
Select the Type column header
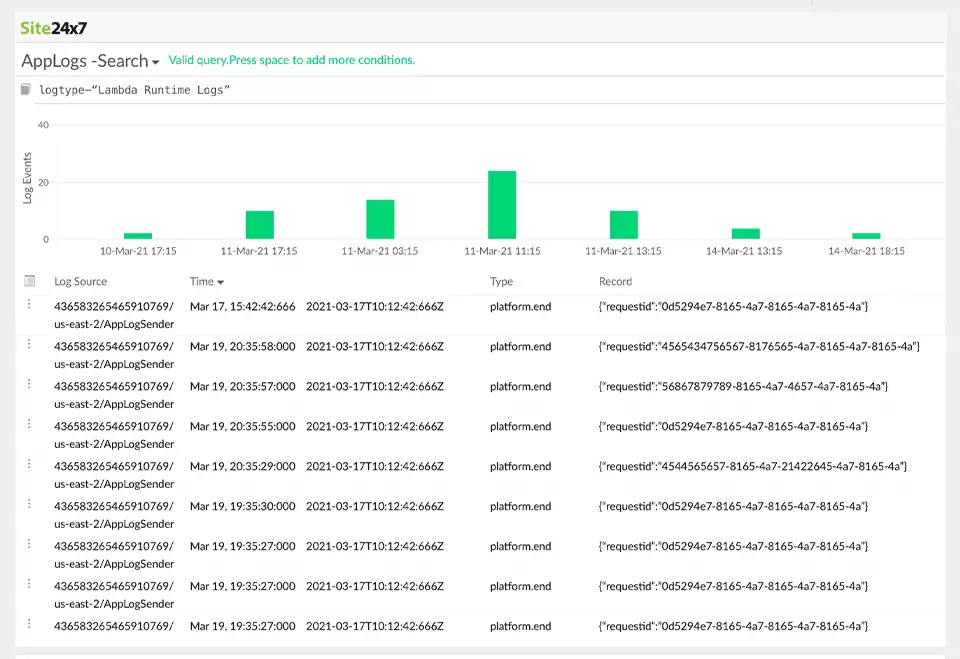coord(500,281)
